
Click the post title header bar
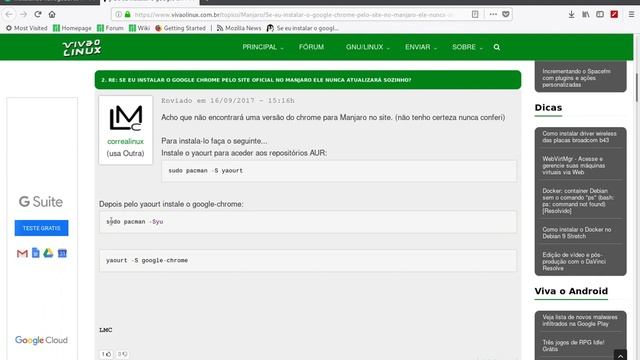(308, 80)
